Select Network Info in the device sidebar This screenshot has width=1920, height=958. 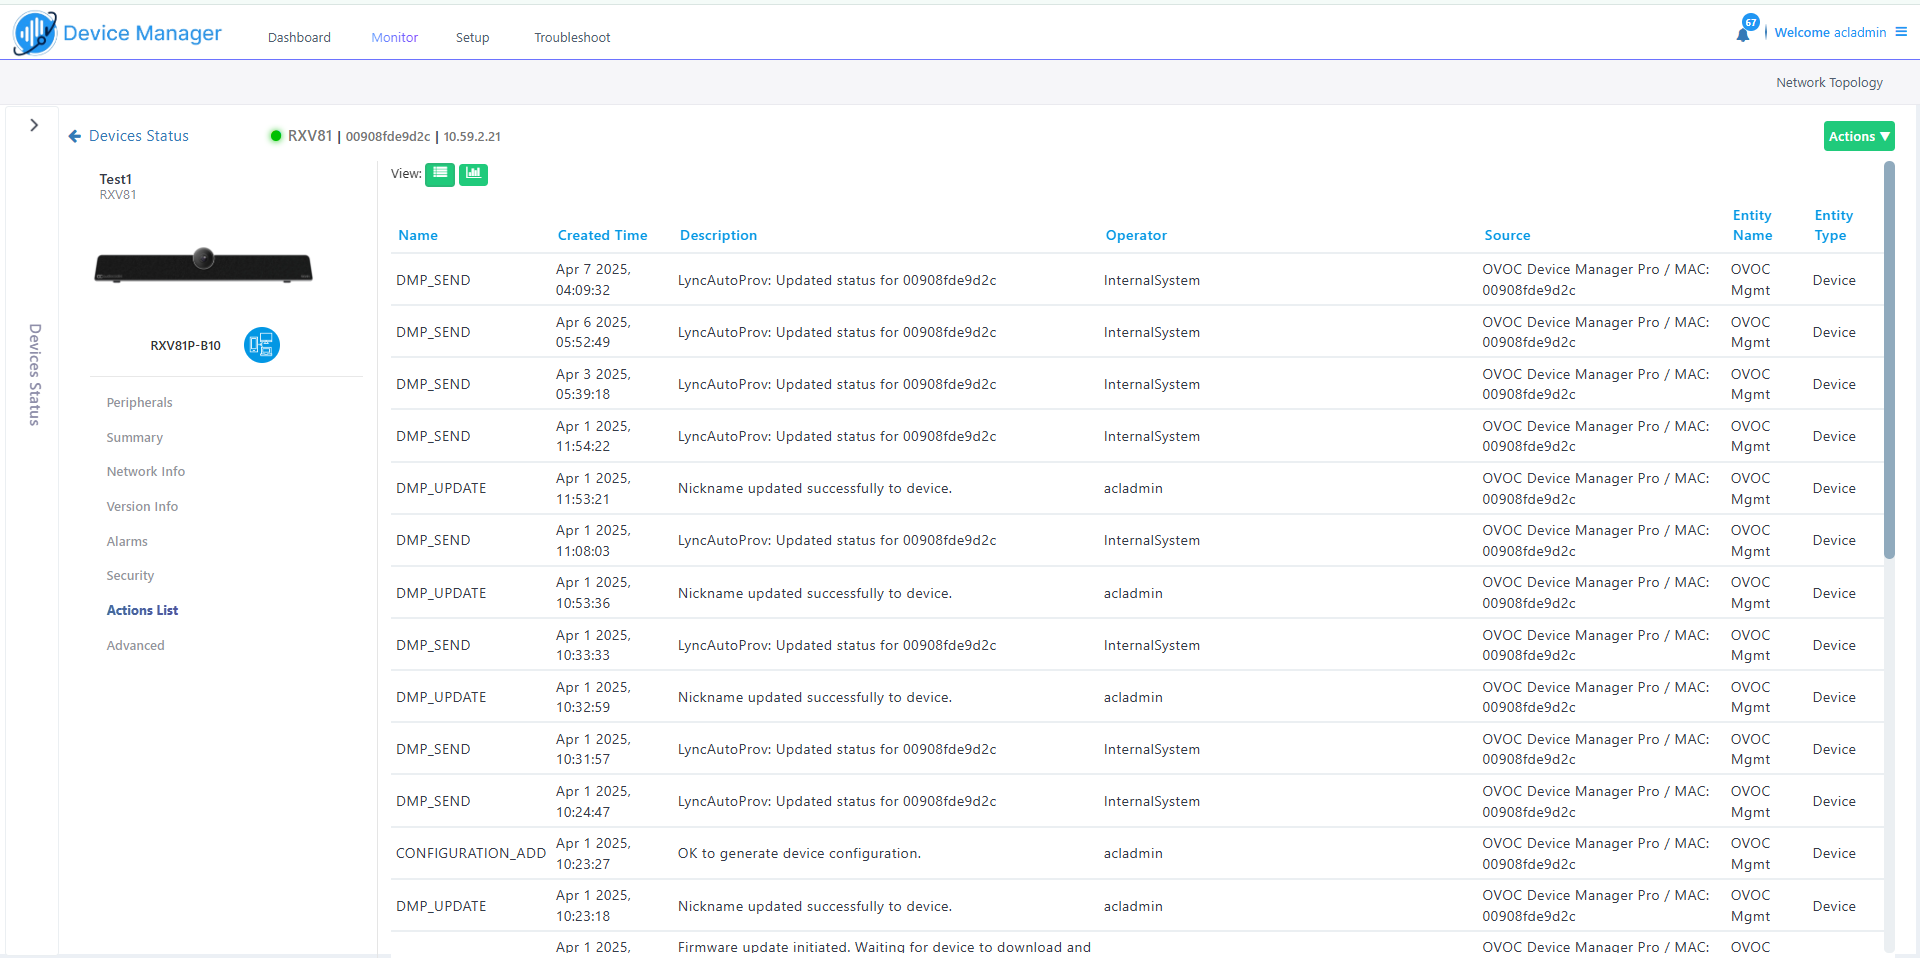145,471
